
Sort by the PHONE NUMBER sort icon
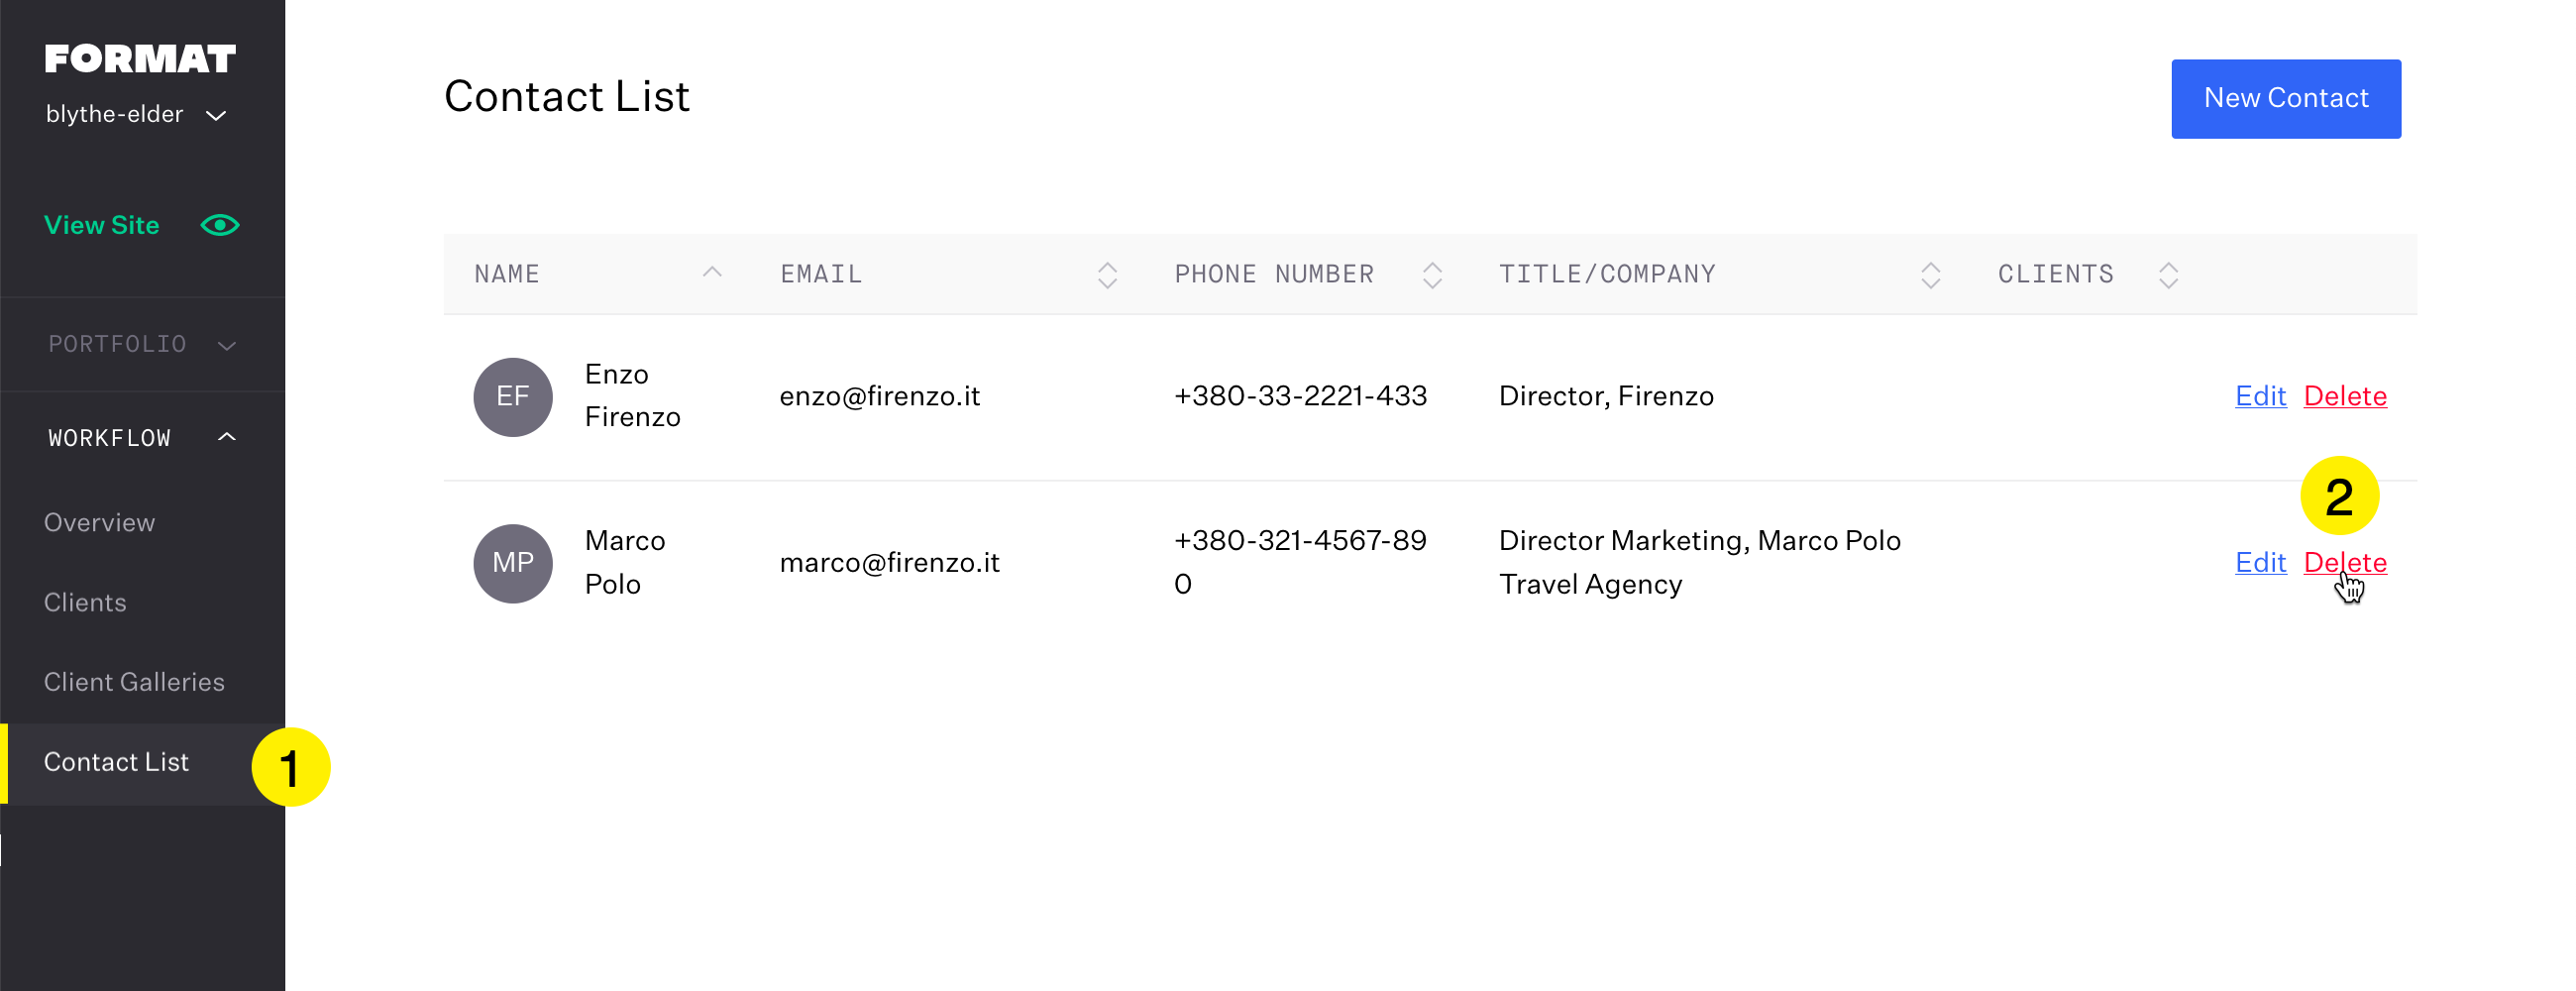pyautogui.click(x=1432, y=273)
